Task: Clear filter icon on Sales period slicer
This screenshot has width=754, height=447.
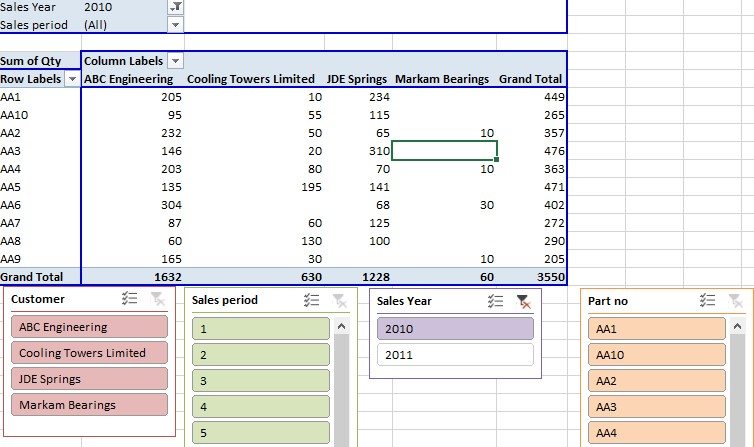Action: coord(338,300)
